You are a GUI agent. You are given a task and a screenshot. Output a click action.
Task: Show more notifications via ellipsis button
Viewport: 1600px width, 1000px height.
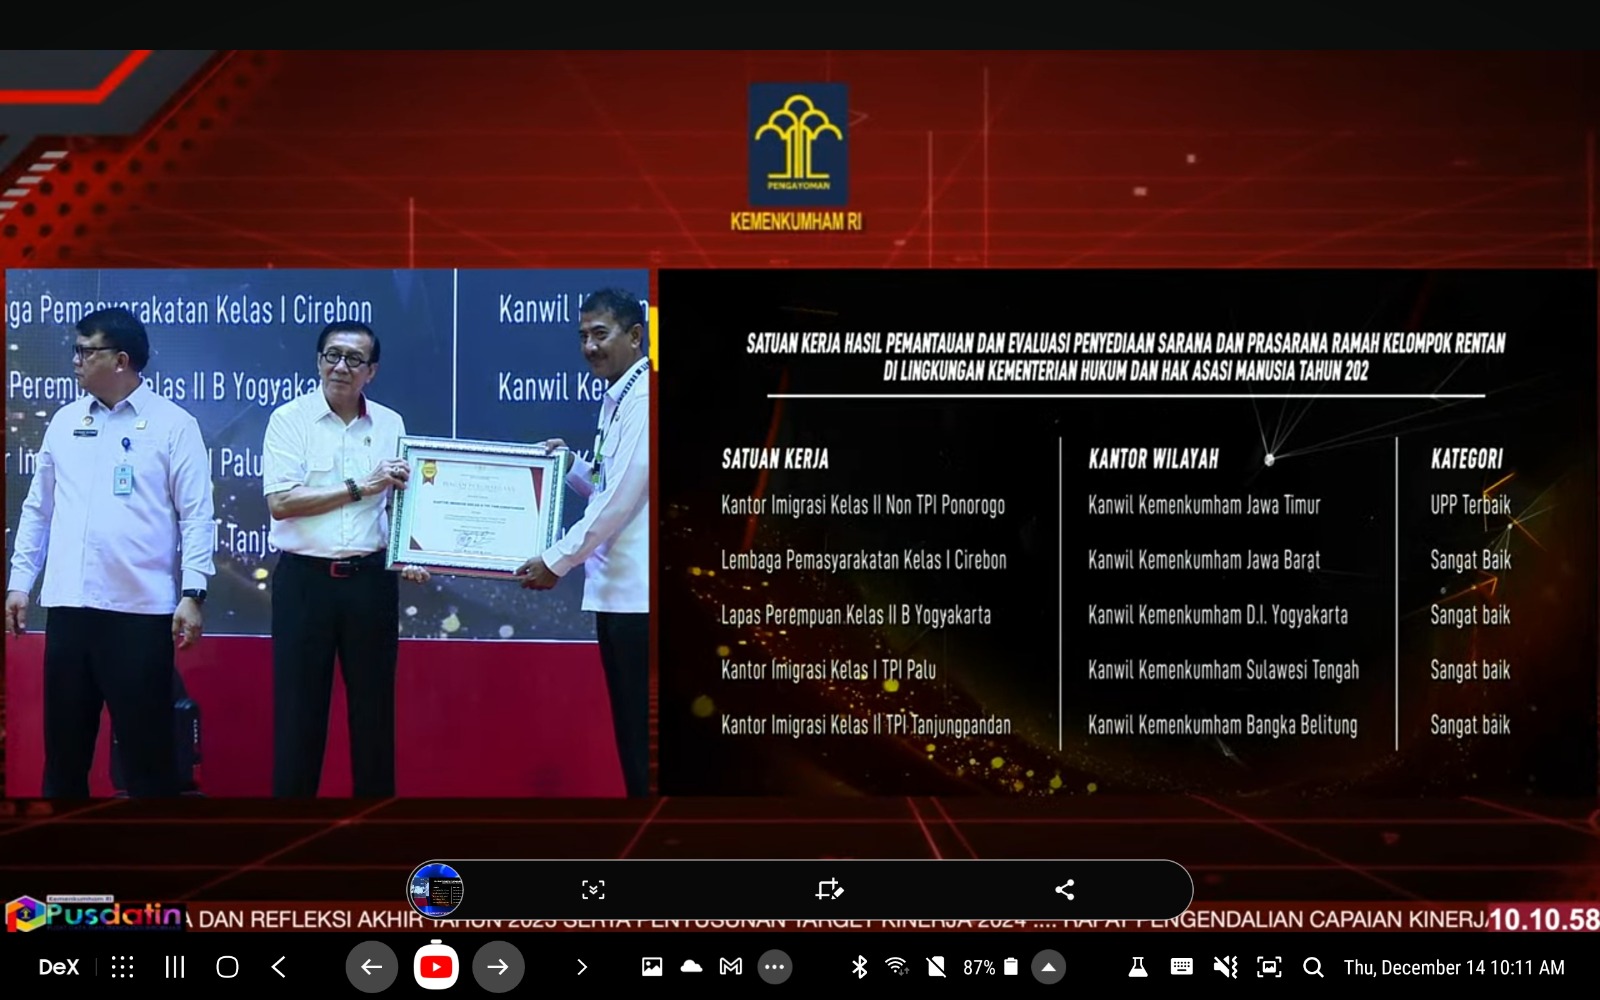tap(774, 967)
